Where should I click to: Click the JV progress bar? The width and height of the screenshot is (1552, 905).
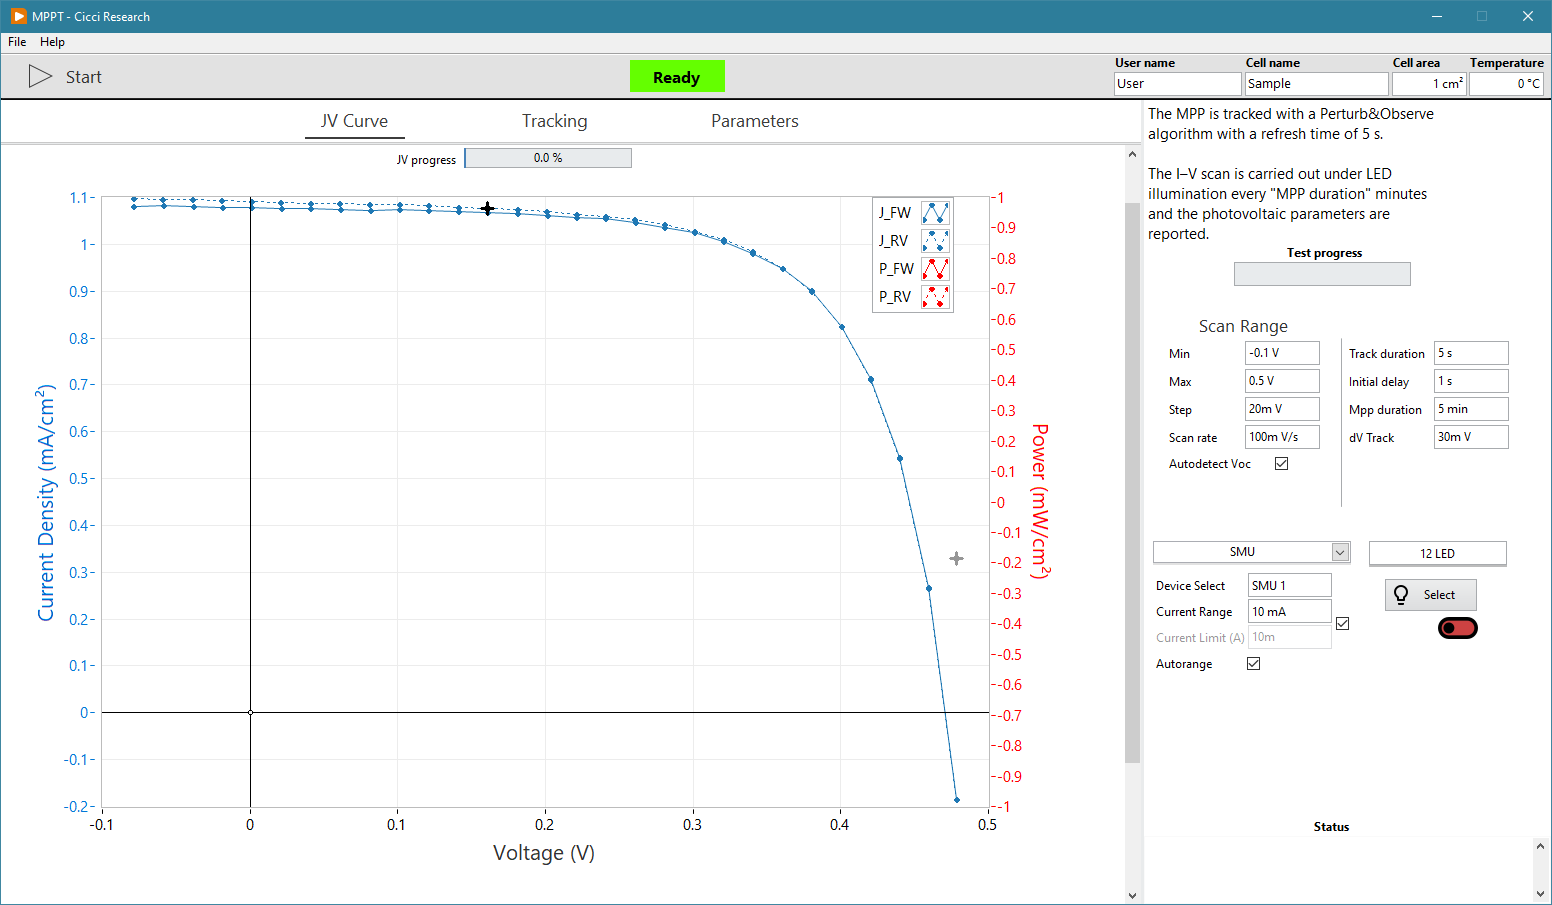547,157
